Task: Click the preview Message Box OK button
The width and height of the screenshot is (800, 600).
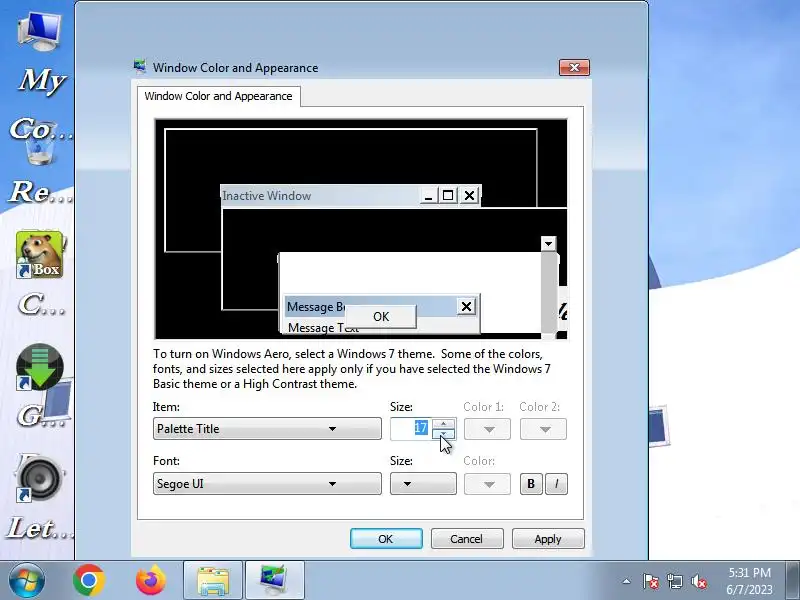Action: click(x=381, y=316)
